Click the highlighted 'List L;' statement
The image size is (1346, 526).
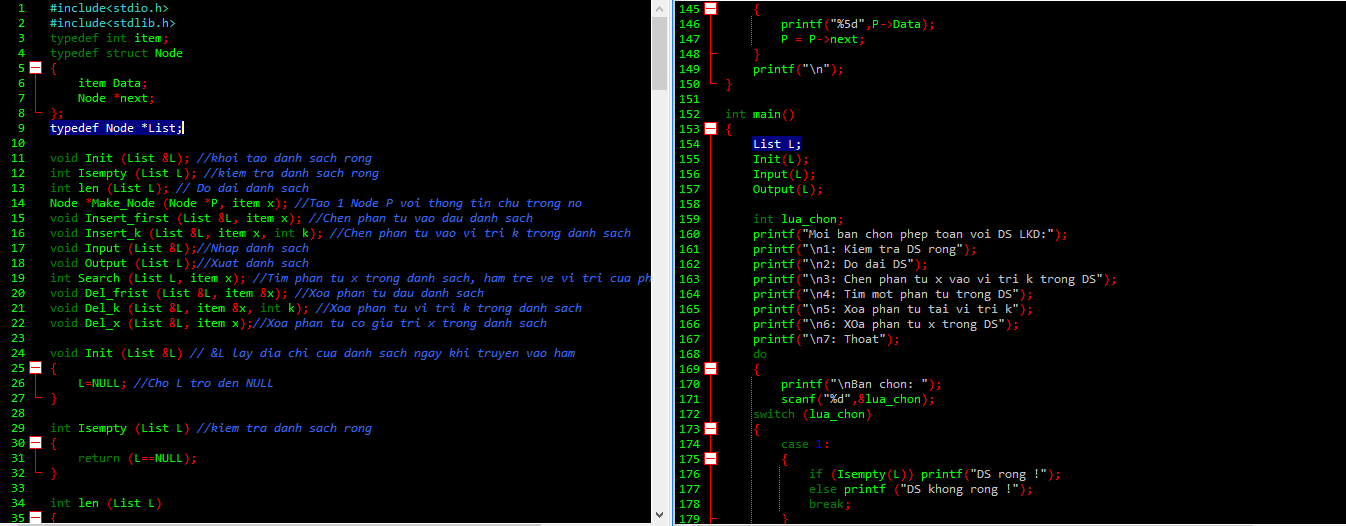(x=777, y=144)
